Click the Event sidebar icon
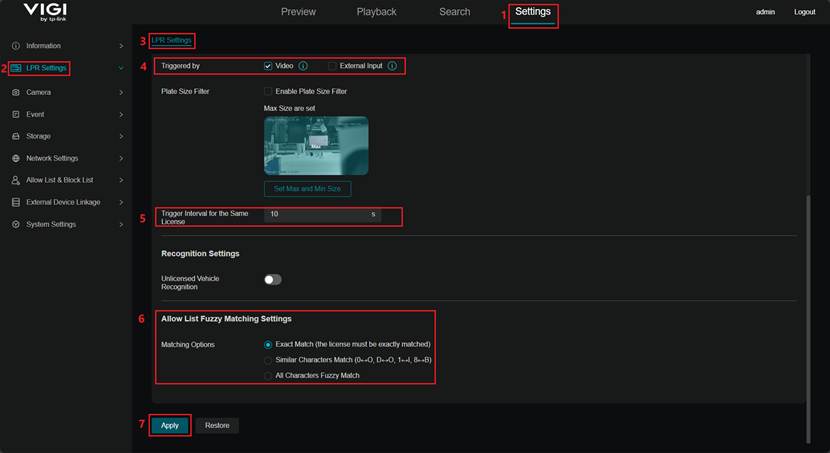 point(16,114)
